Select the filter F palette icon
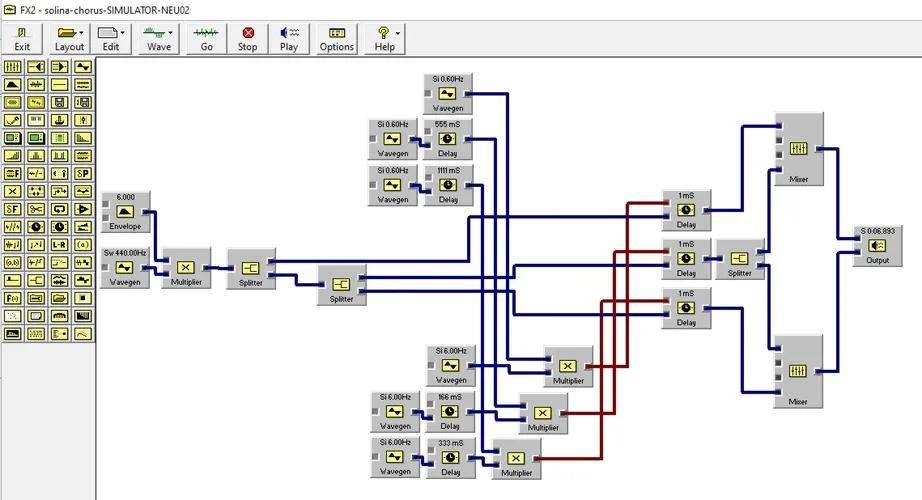The width and height of the screenshot is (922, 500). click(x=12, y=174)
